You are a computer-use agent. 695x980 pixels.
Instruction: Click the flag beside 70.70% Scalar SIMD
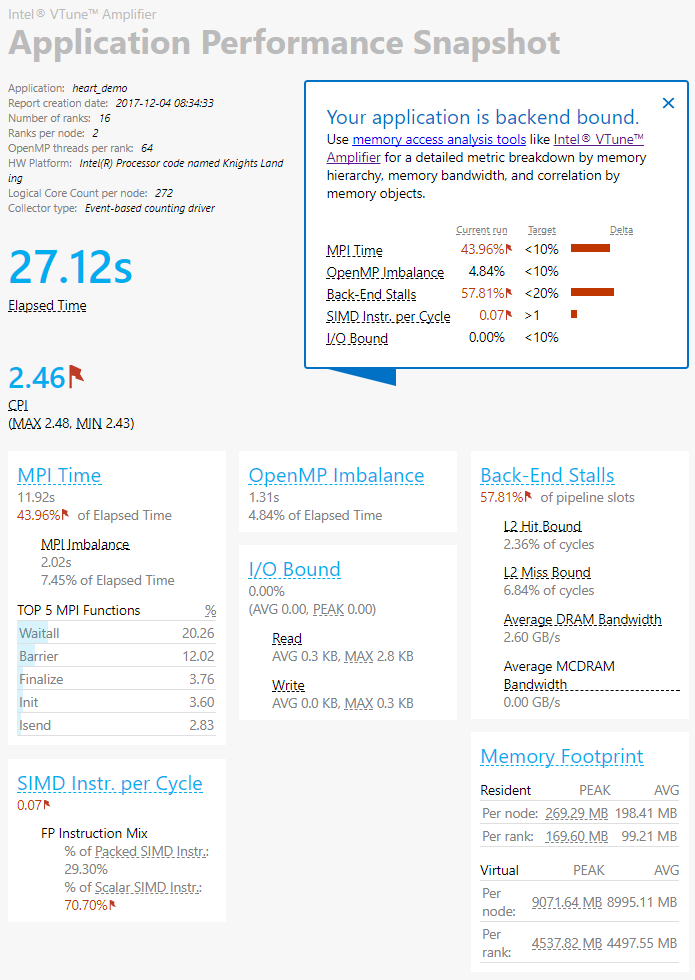pyautogui.click(x=112, y=904)
